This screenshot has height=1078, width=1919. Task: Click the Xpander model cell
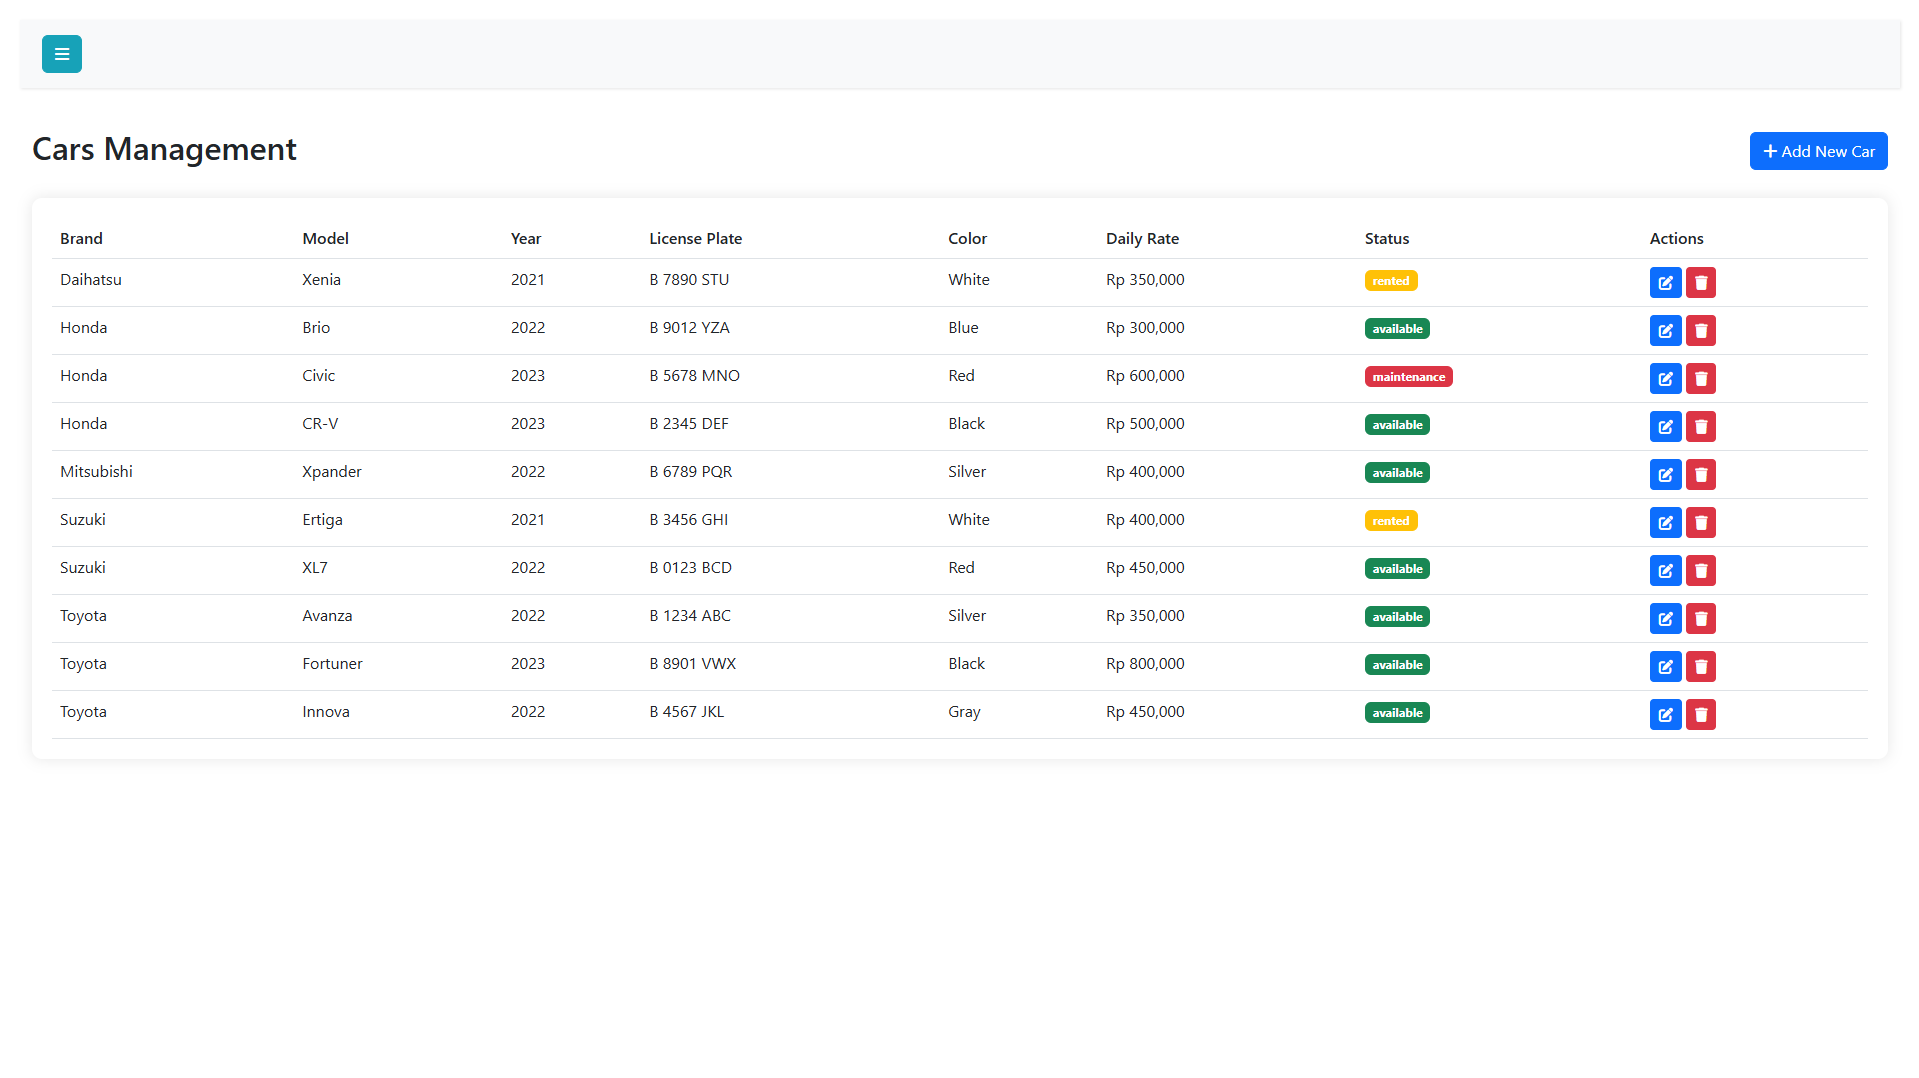coord(332,472)
